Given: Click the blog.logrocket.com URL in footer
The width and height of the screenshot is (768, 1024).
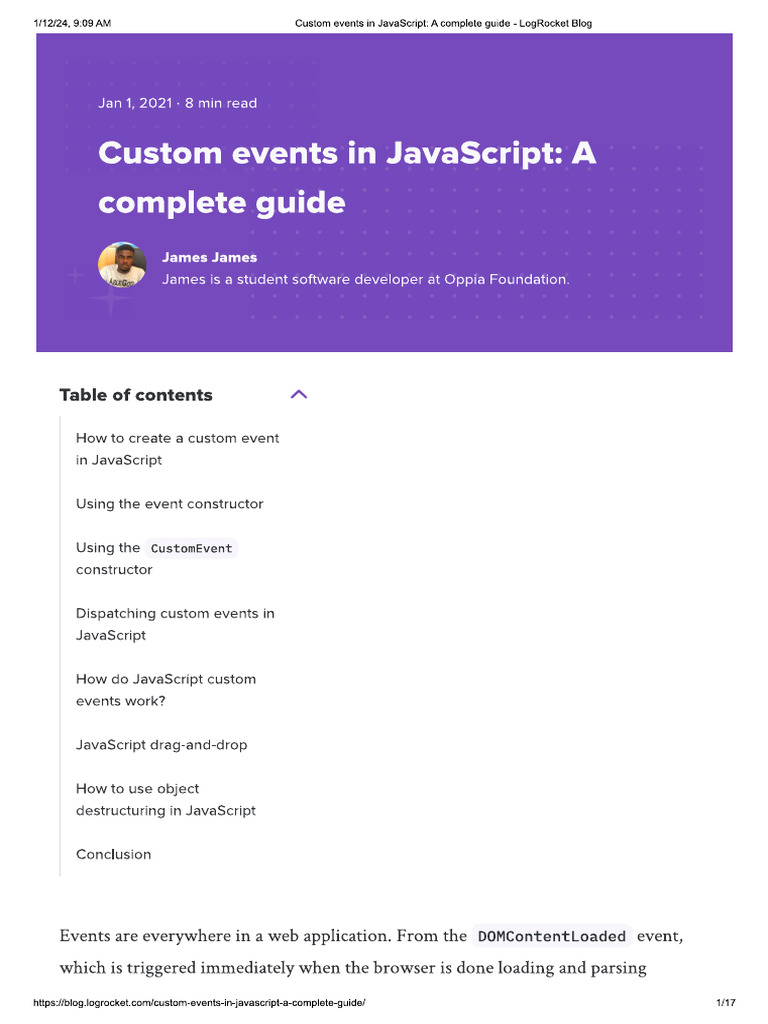Looking at the screenshot, I should tap(200, 1002).
